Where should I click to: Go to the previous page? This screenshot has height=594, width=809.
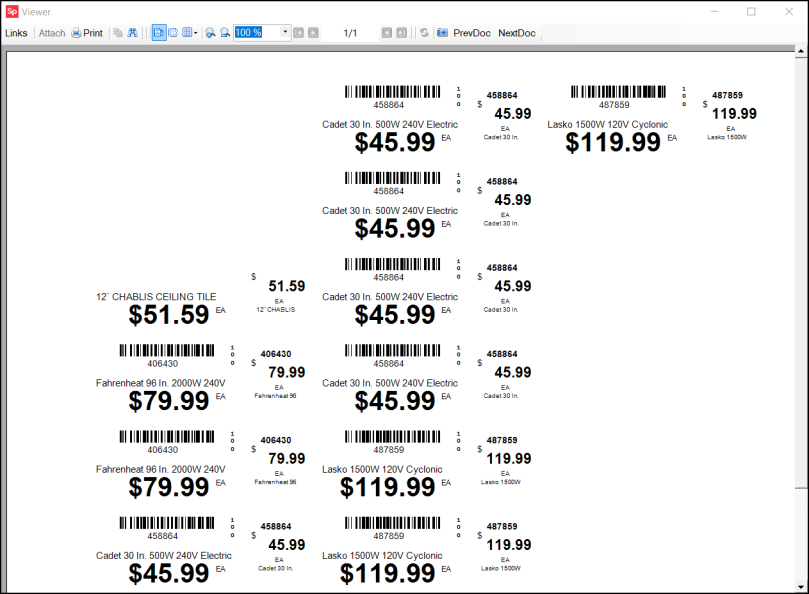click(313, 33)
